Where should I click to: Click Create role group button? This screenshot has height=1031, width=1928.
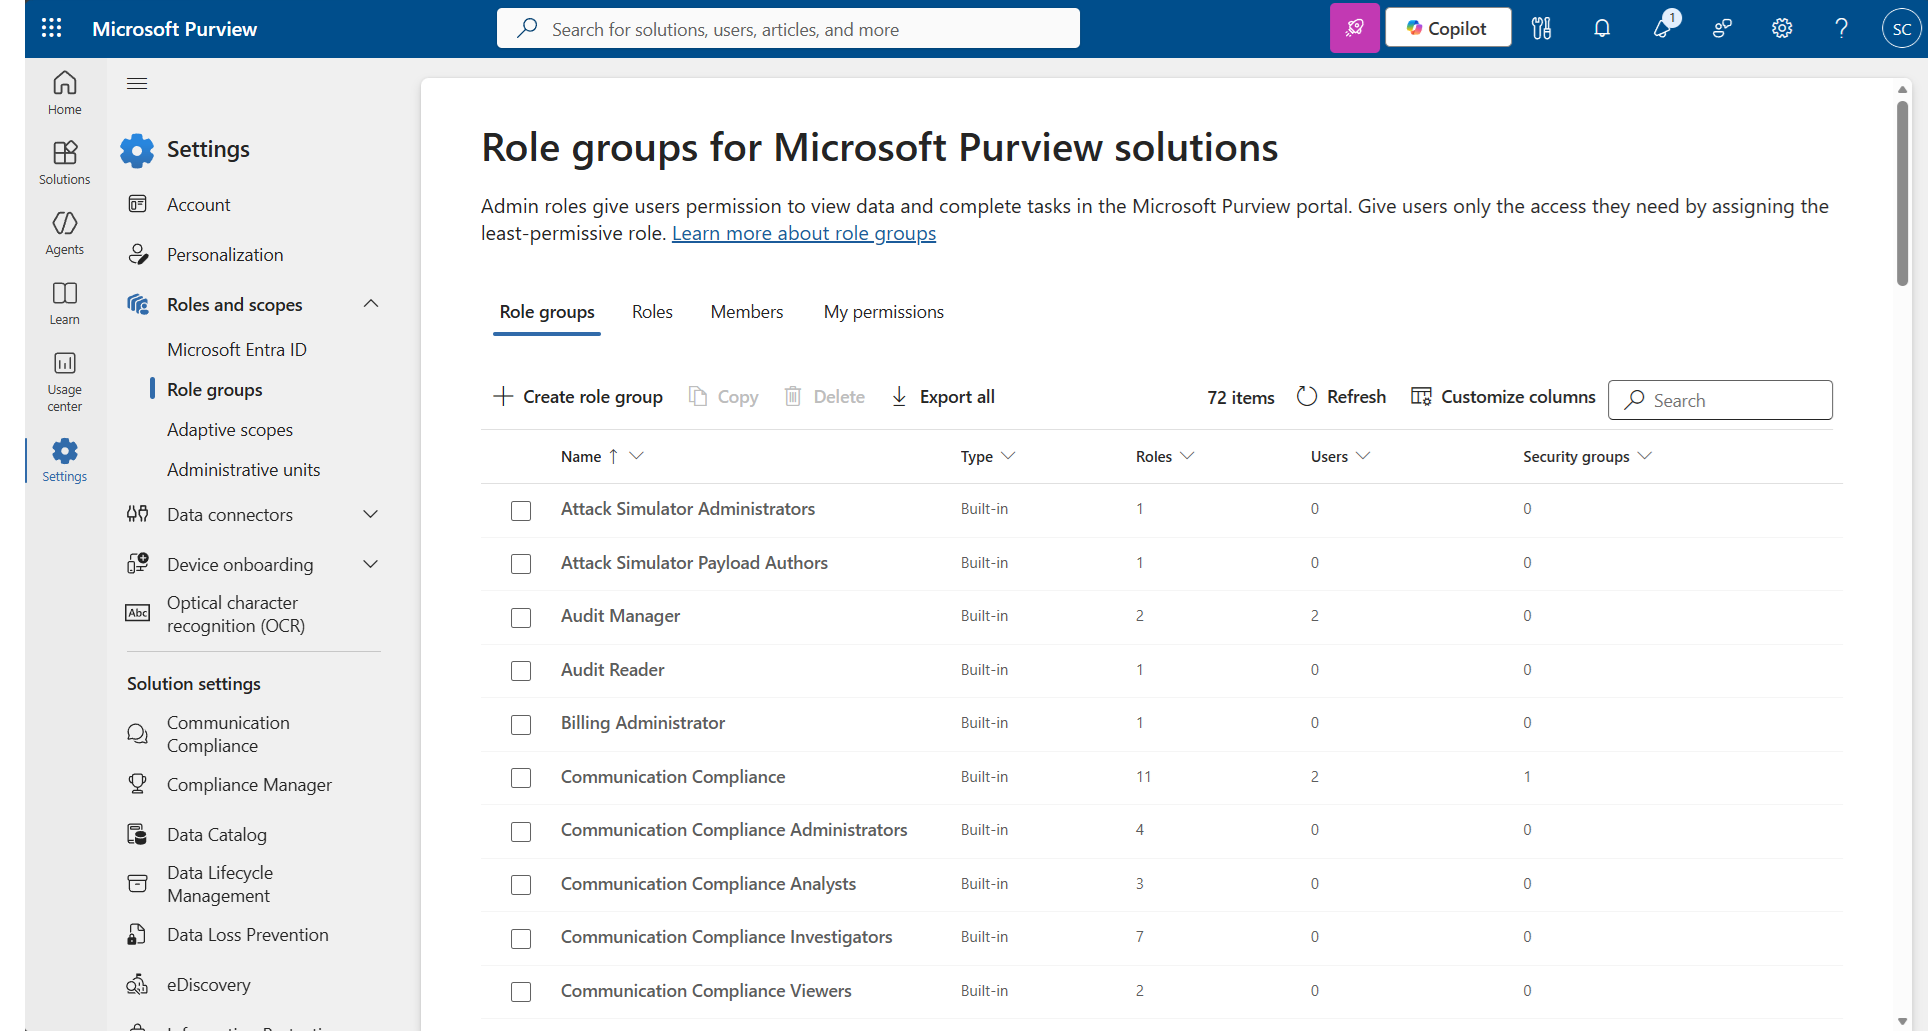pyautogui.click(x=578, y=397)
